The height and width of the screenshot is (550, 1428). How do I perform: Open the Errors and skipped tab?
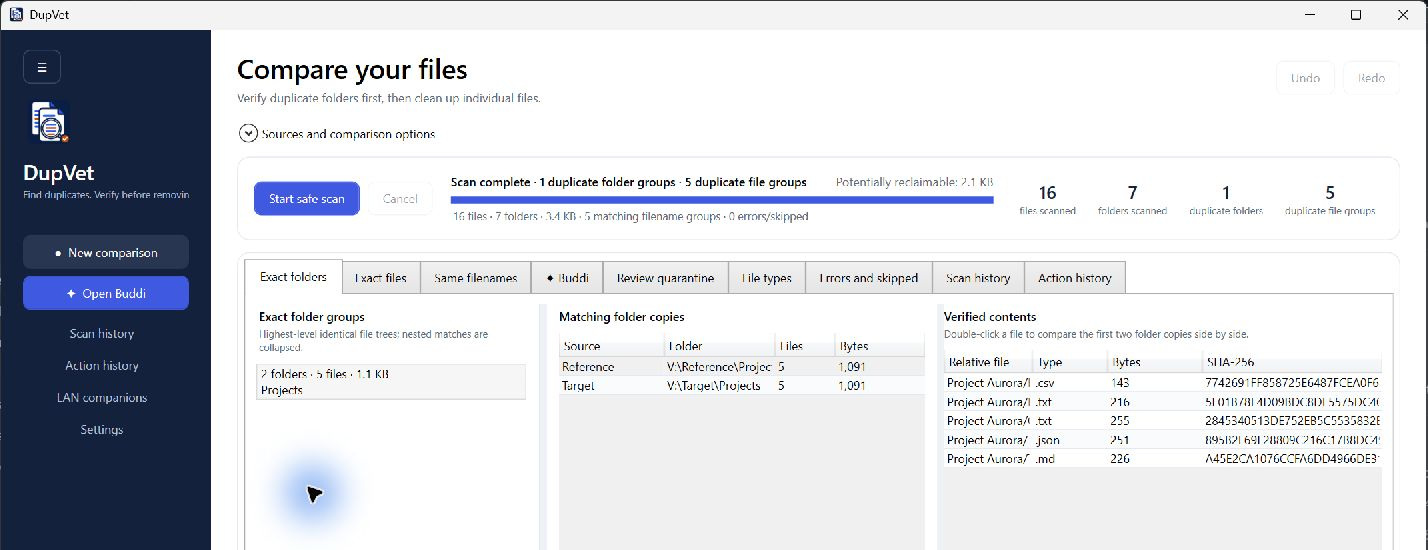coord(868,278)
